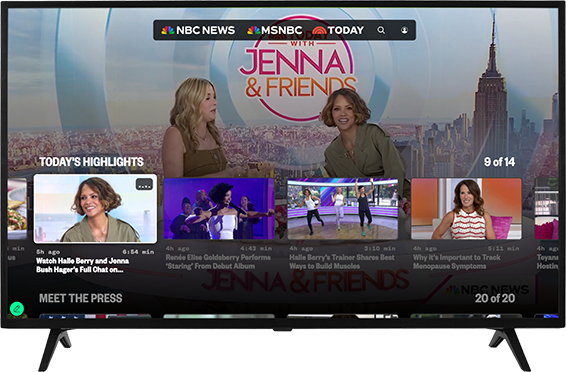
Task: Click the green pencil edit icon
Action: [x=17, y=309]
